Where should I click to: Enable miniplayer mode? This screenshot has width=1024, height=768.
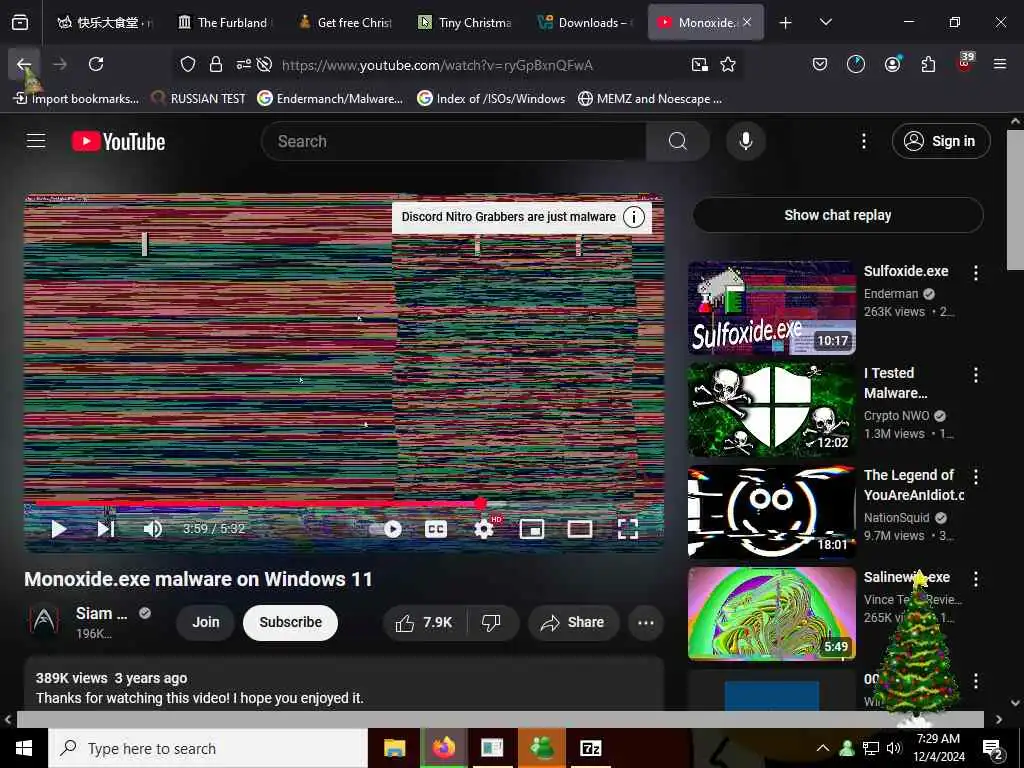click(x=532, y=529)
